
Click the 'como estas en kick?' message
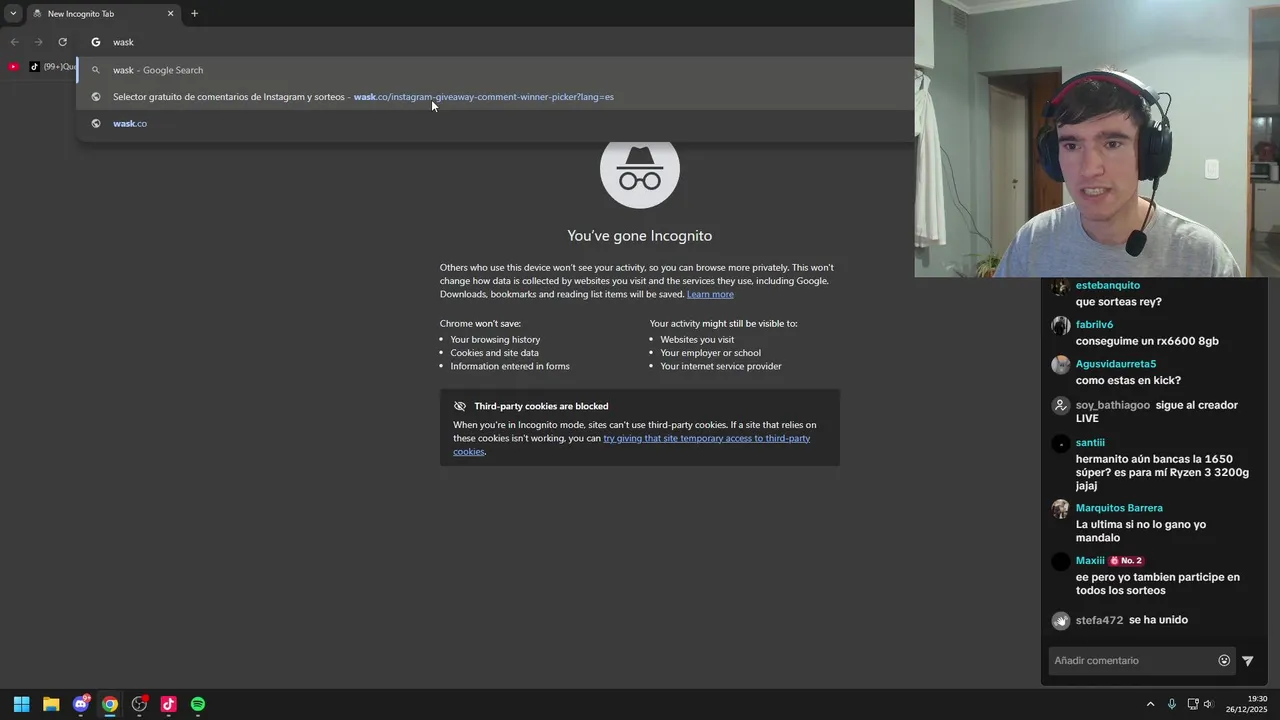click(x=1128, y=381)
